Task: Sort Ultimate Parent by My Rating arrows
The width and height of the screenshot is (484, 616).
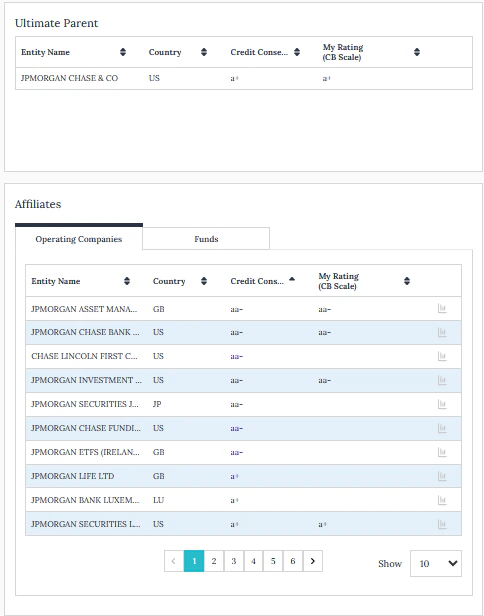Action: [x=417, y=52]
